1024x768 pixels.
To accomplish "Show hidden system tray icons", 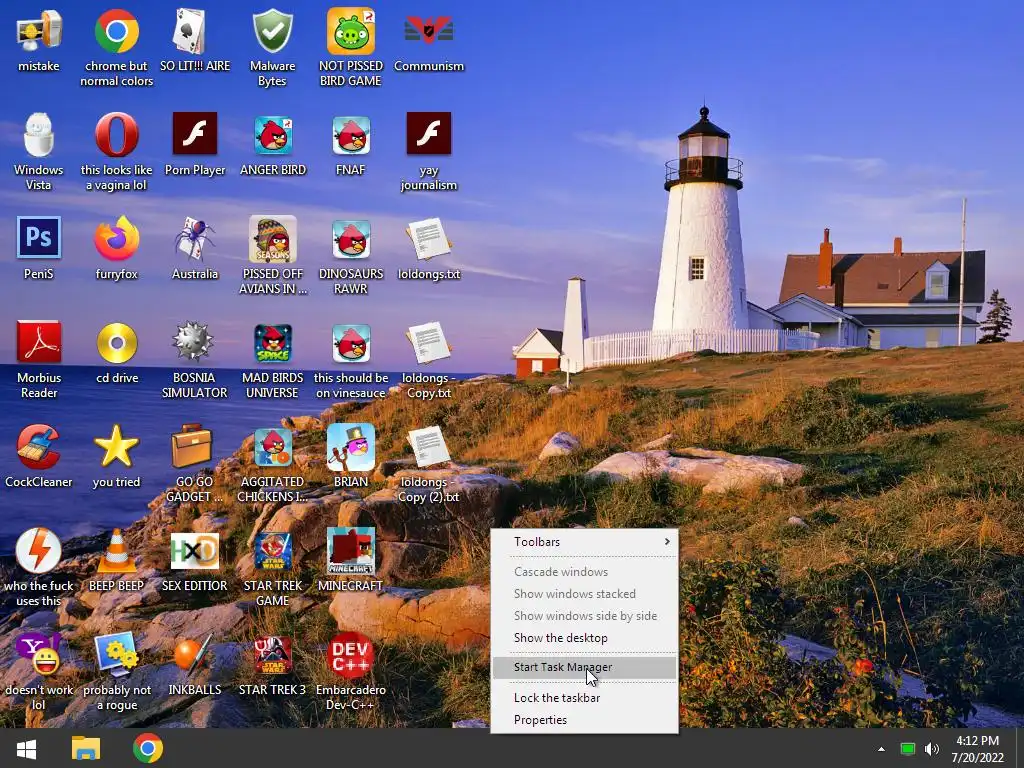I will [882, 749].
